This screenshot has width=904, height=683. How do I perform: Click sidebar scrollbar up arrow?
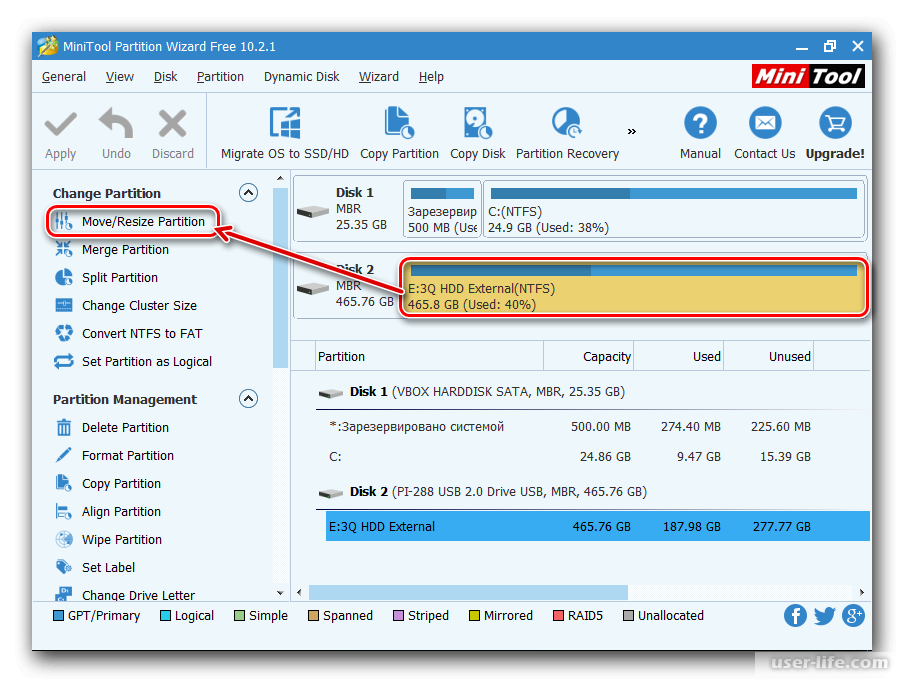(280, 178)
